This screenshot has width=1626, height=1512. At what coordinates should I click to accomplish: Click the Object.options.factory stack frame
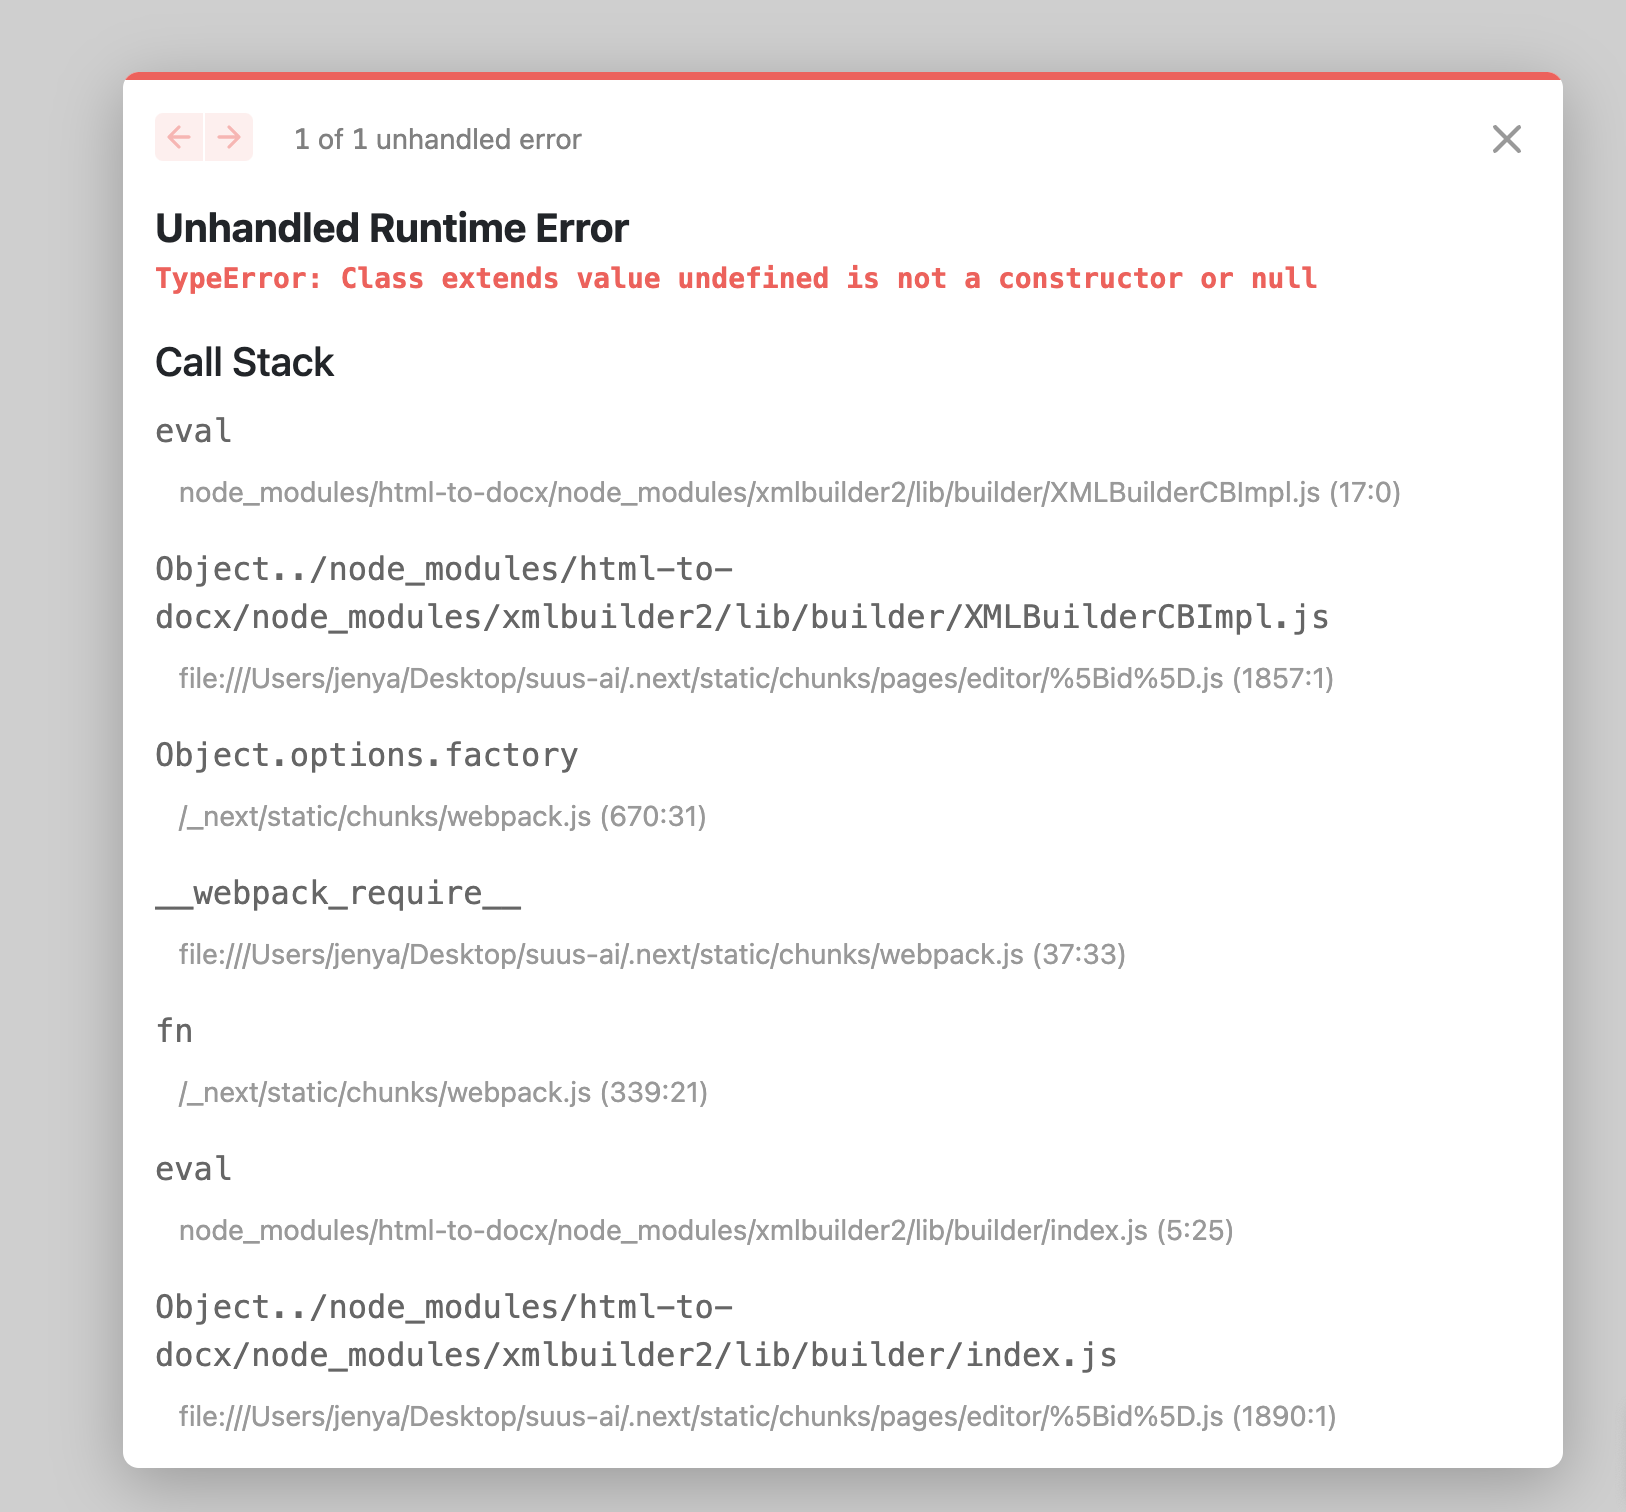[366, 755]
